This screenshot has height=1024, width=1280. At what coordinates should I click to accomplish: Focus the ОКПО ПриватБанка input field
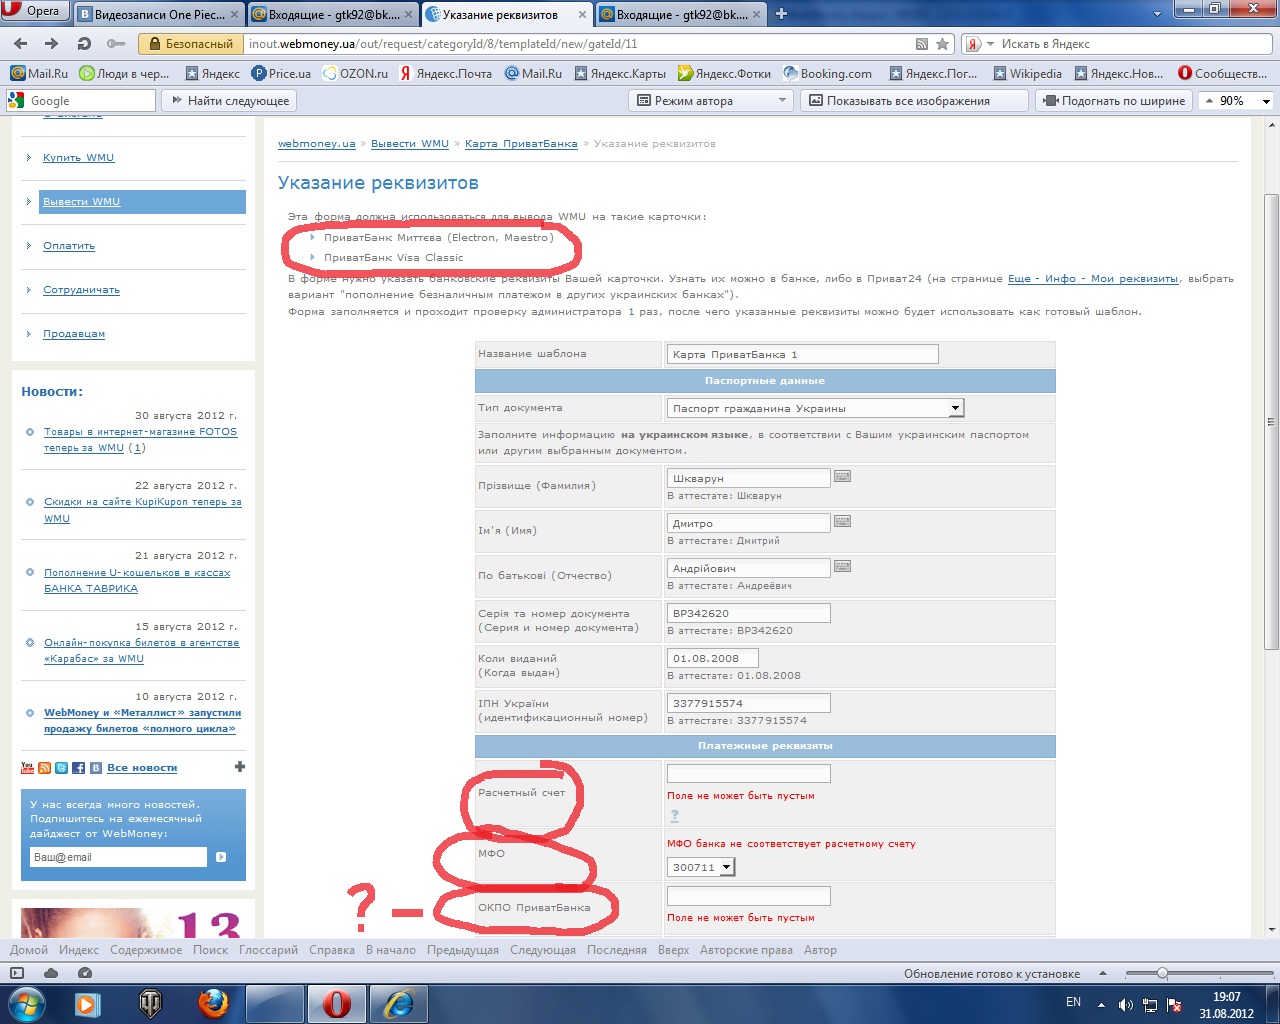(x=749, y=895)
